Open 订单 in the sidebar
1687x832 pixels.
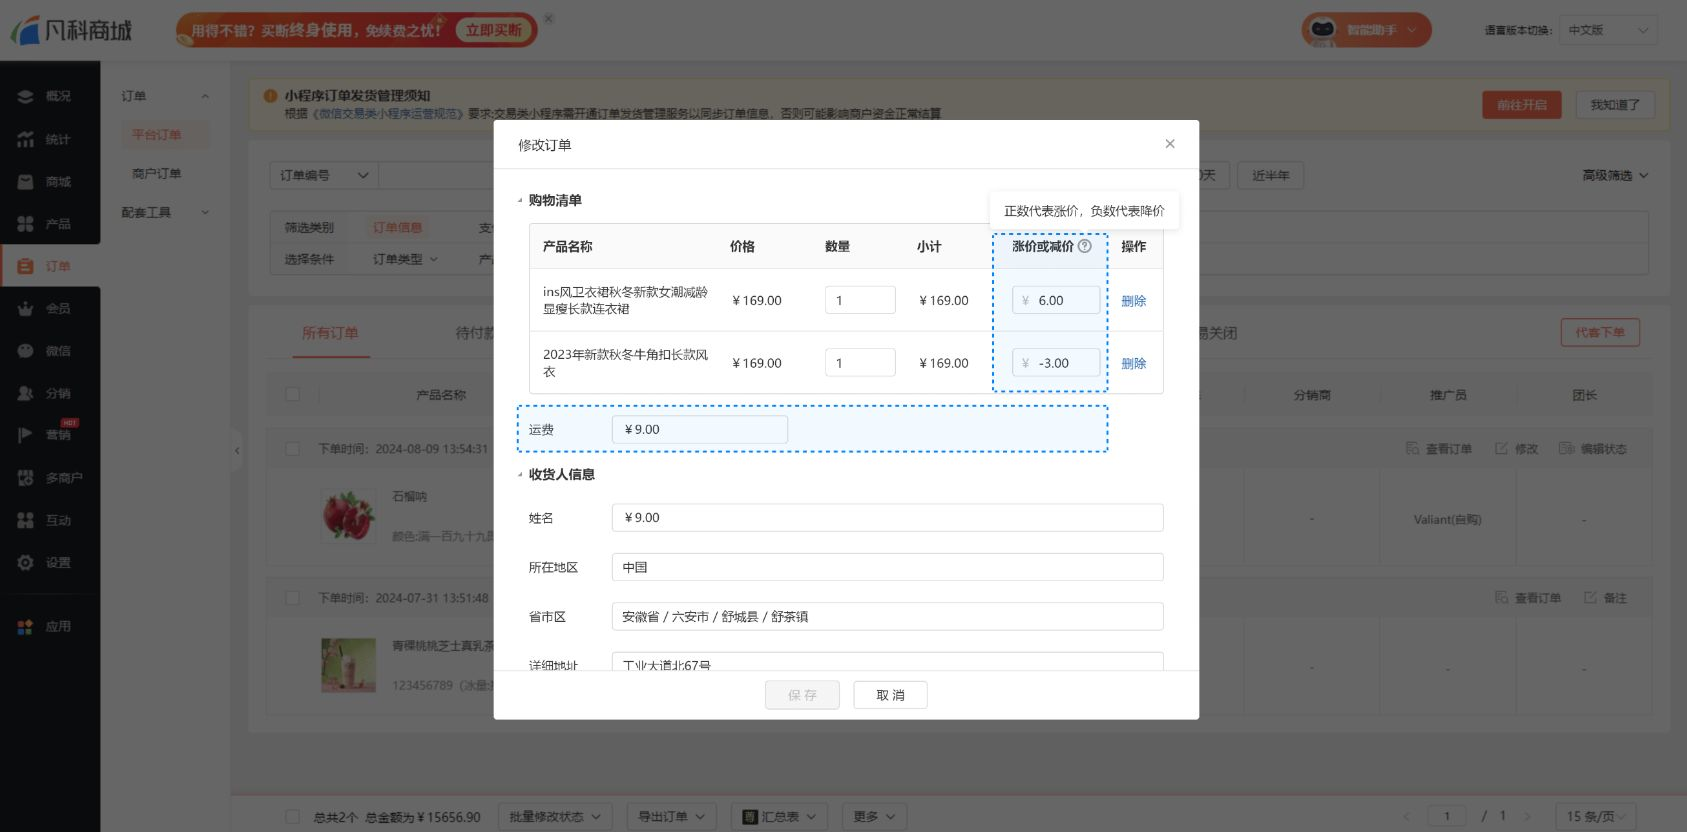click(50, 266)
